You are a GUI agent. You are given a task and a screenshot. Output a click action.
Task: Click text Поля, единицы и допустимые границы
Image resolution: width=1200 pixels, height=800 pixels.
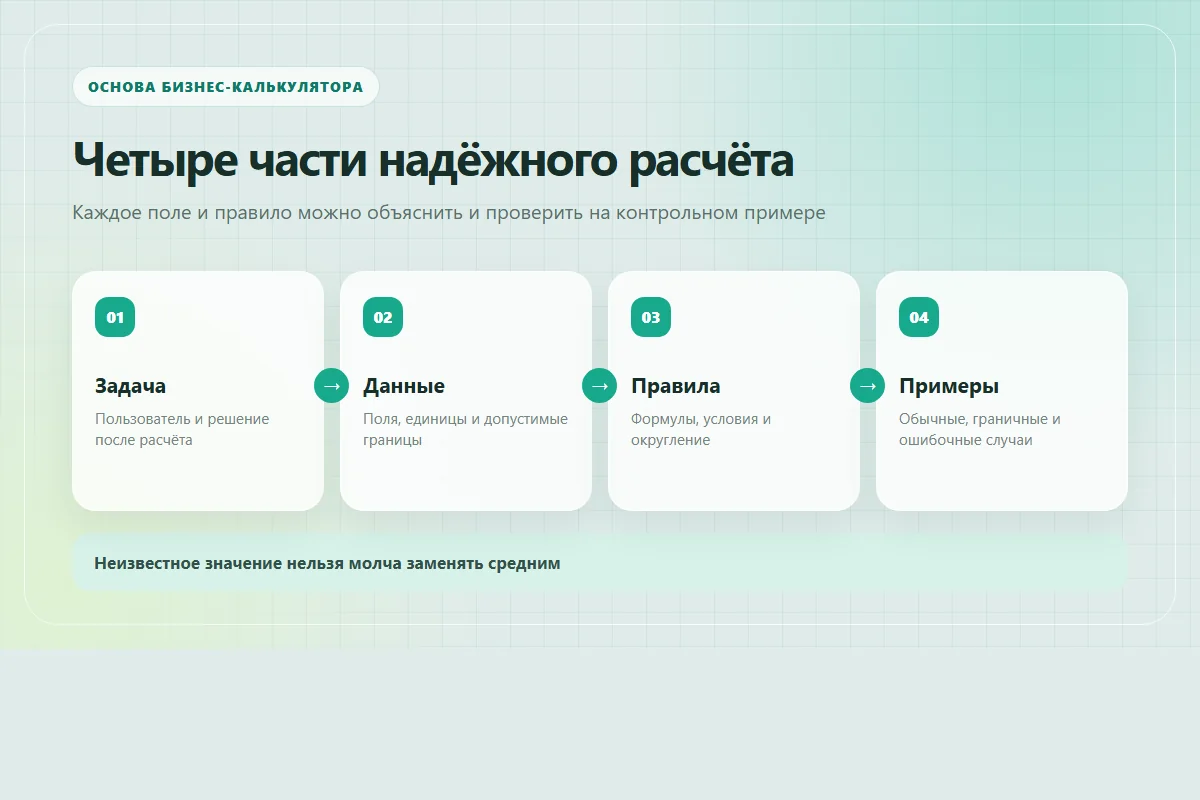465,429
